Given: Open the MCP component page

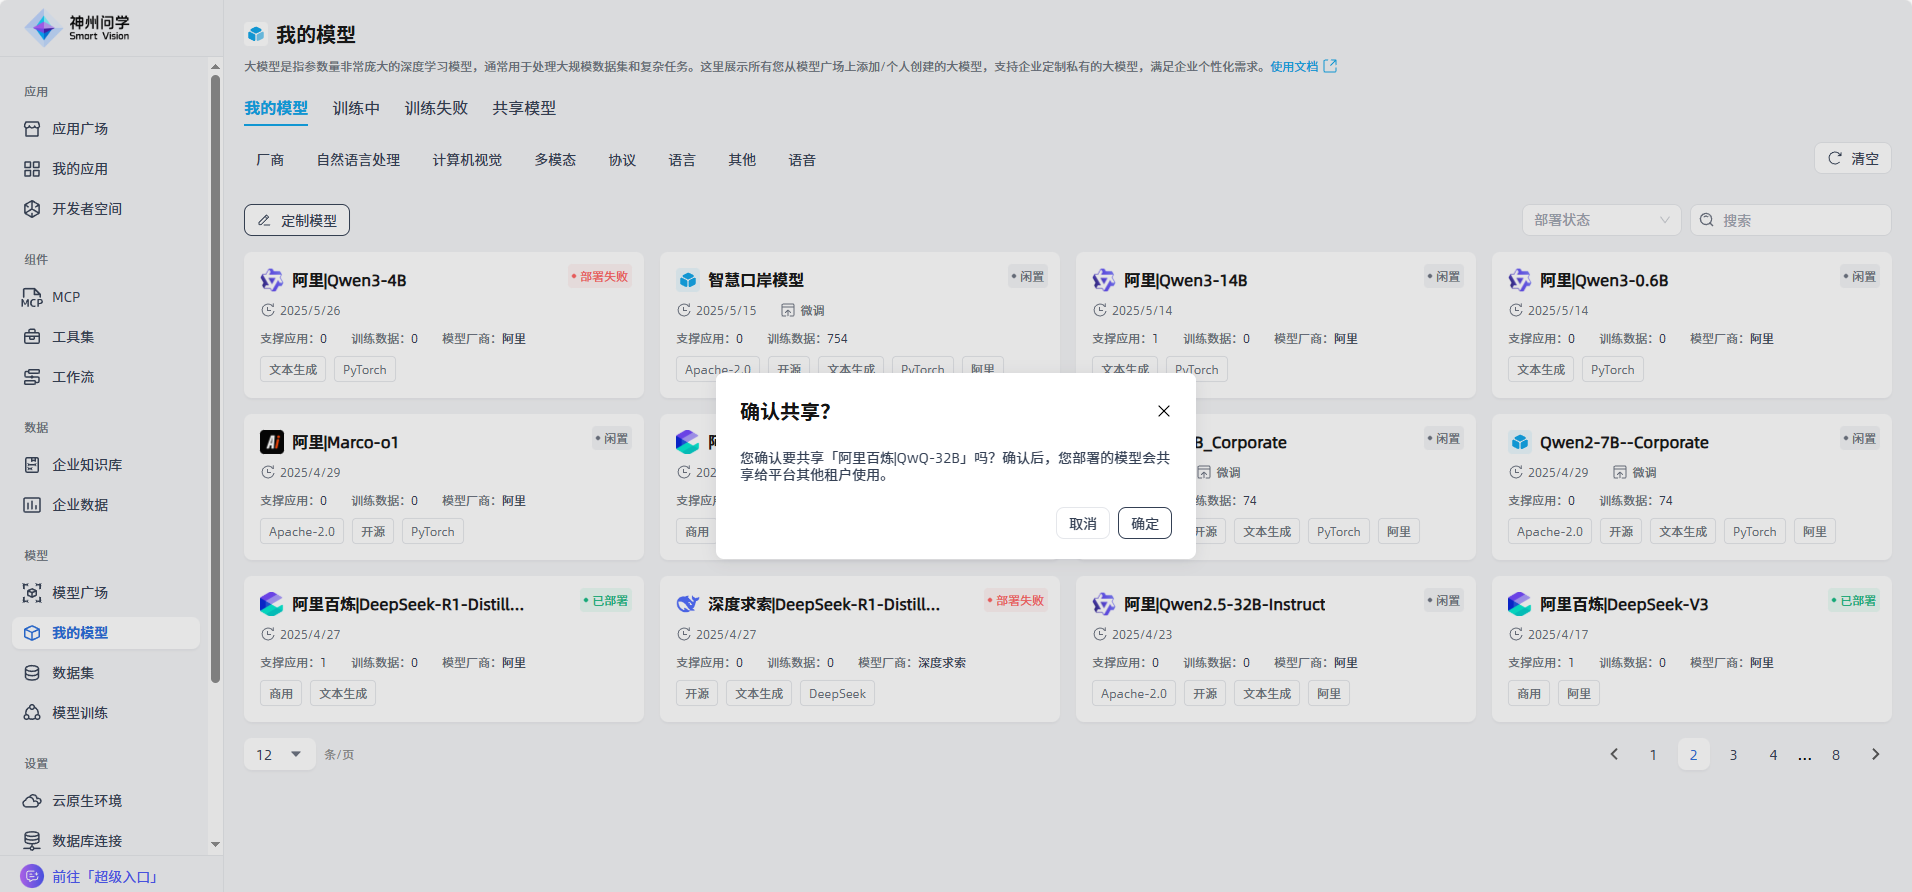Looking at the screenshot, I should (x=66, y=297).
